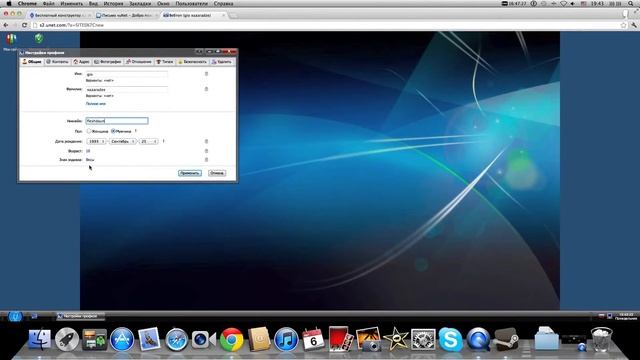
Task: Open the App Store Dock icon
Action: pyautogui.click(x=122, y=340)
